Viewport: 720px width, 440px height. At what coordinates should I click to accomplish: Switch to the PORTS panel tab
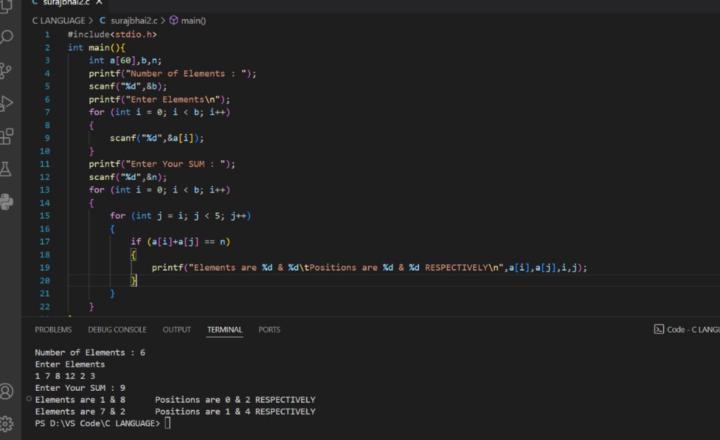point(269,330)
